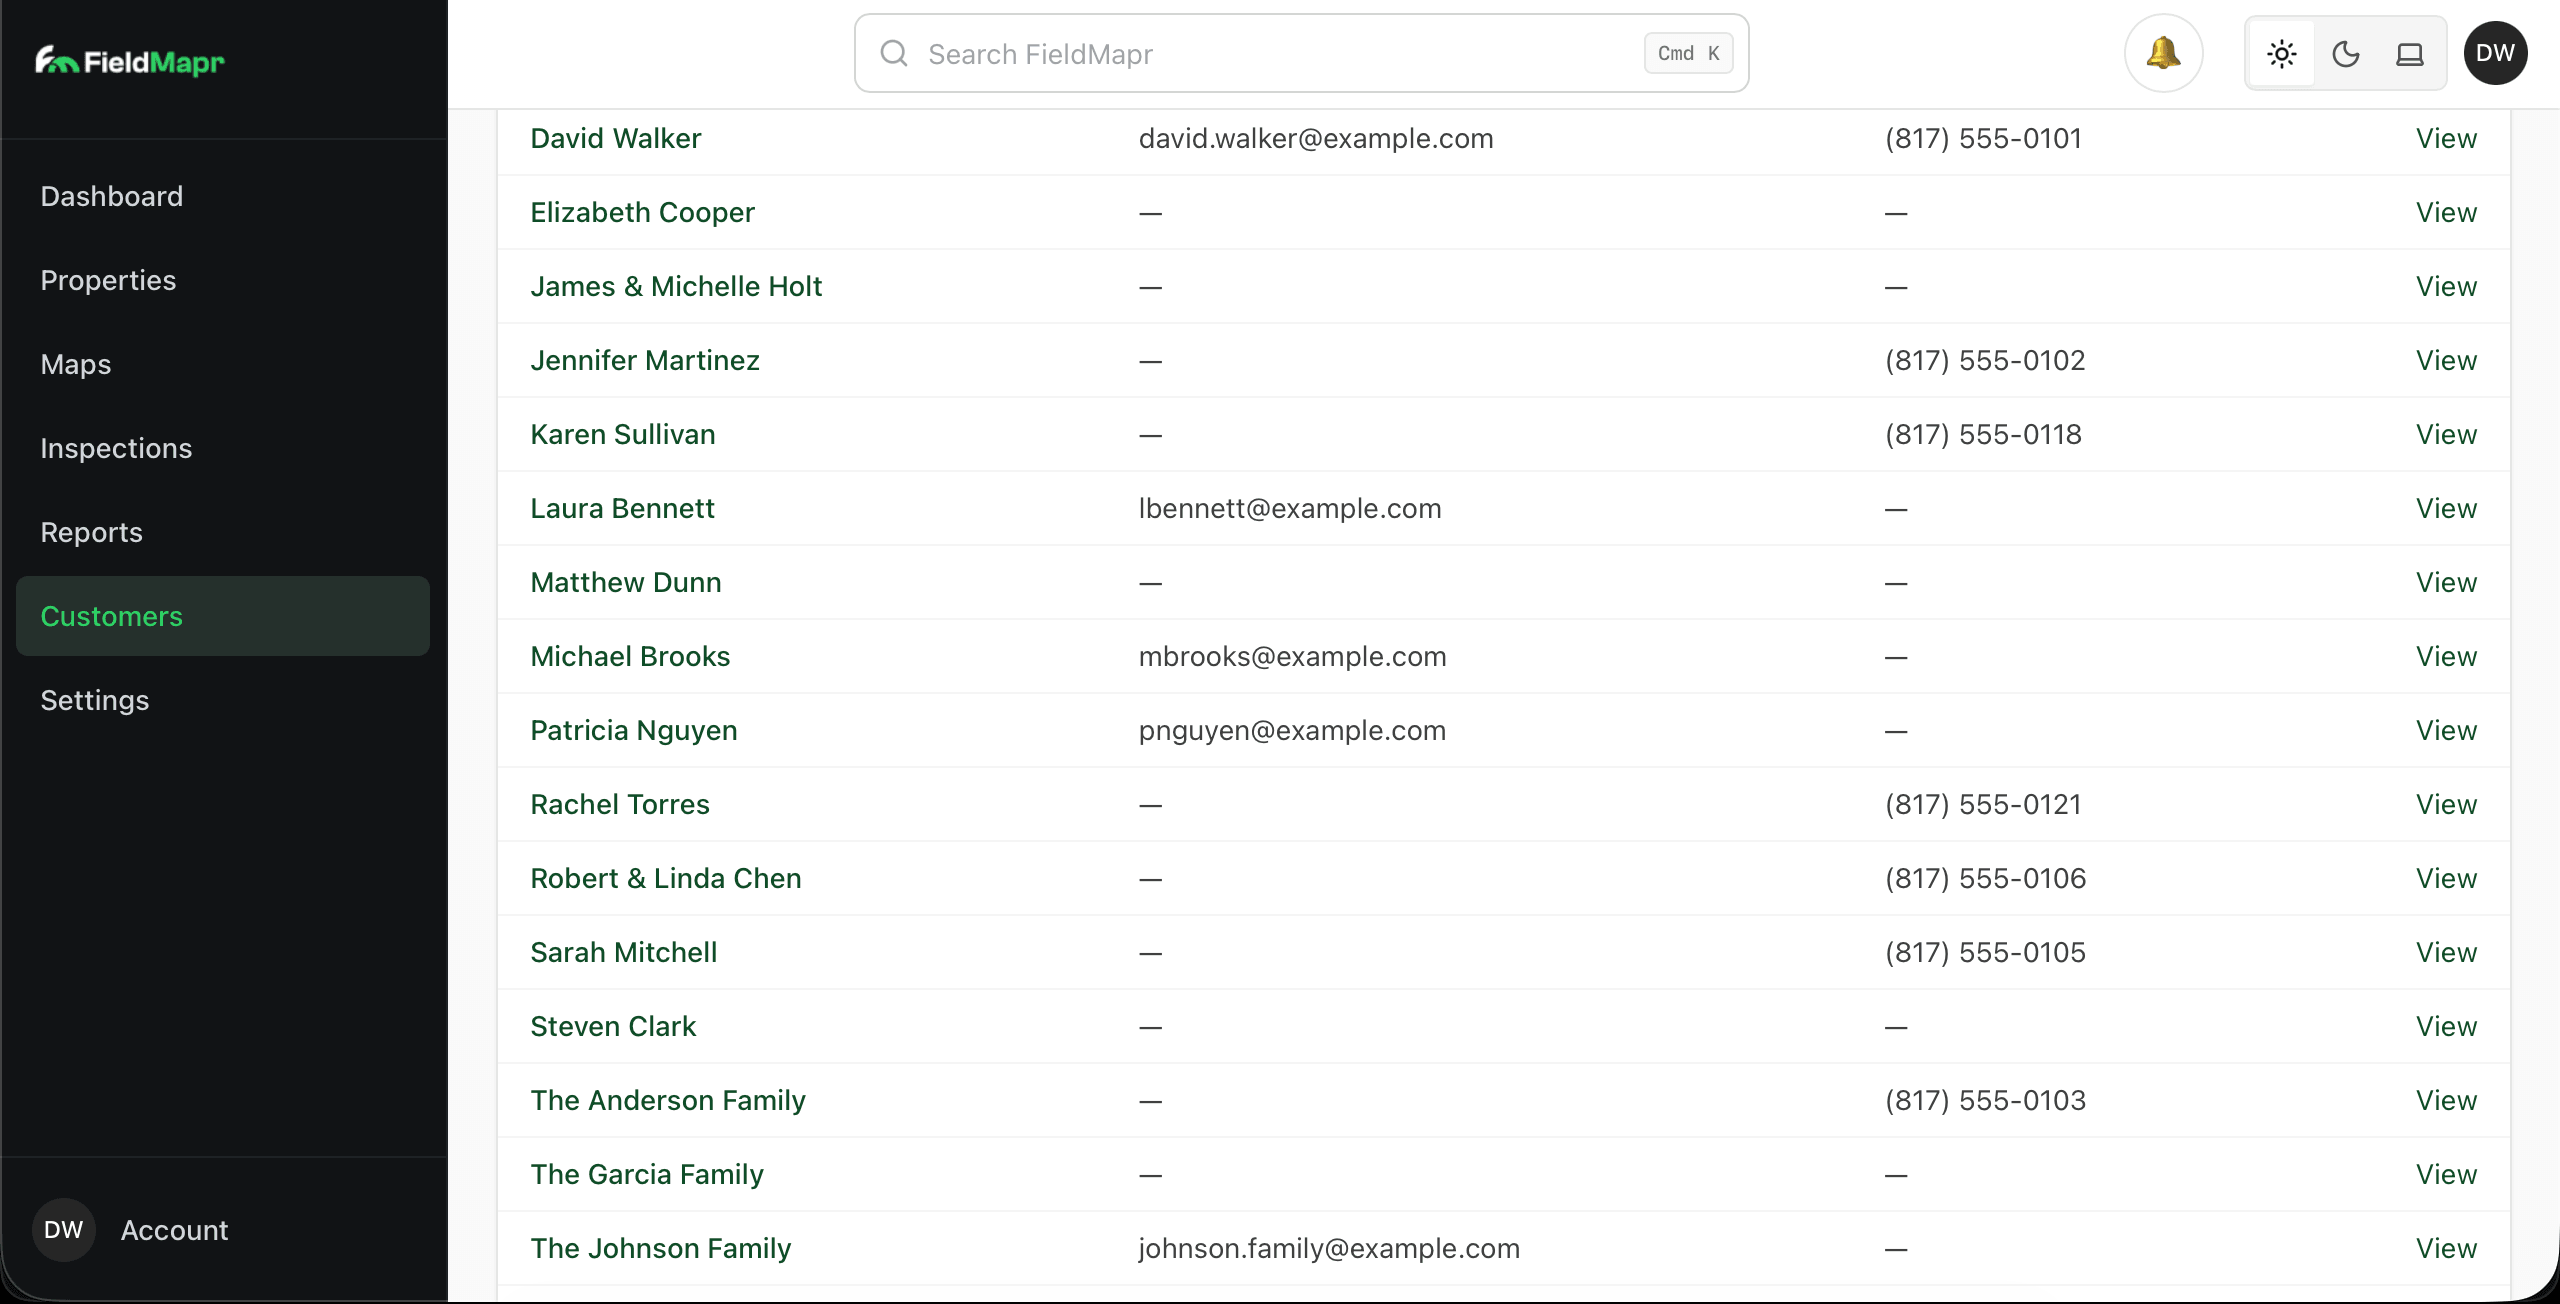
Task: Open Rachel Torres customer
Action: [x=620, y=804]
